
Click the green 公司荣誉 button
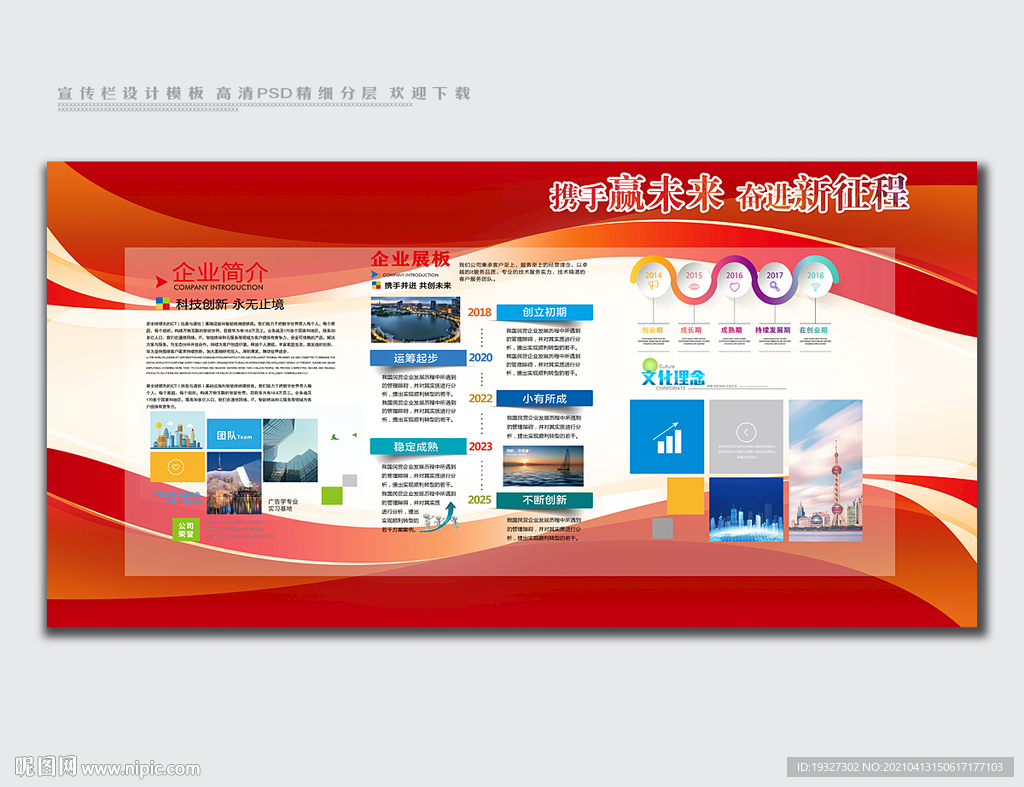188,528
